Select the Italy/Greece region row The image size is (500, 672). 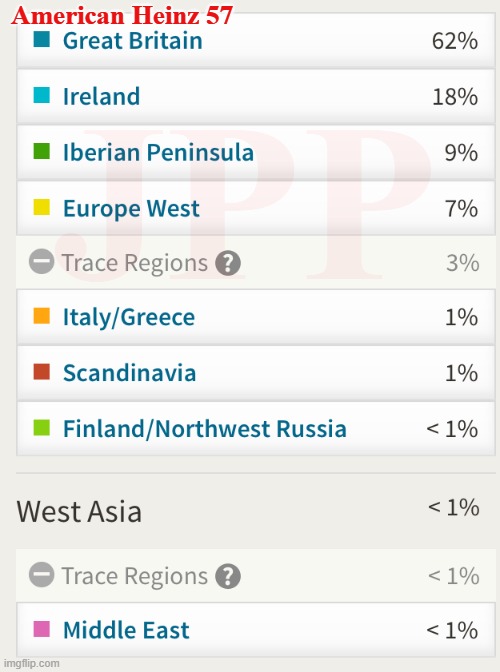(x=256, y=317)
